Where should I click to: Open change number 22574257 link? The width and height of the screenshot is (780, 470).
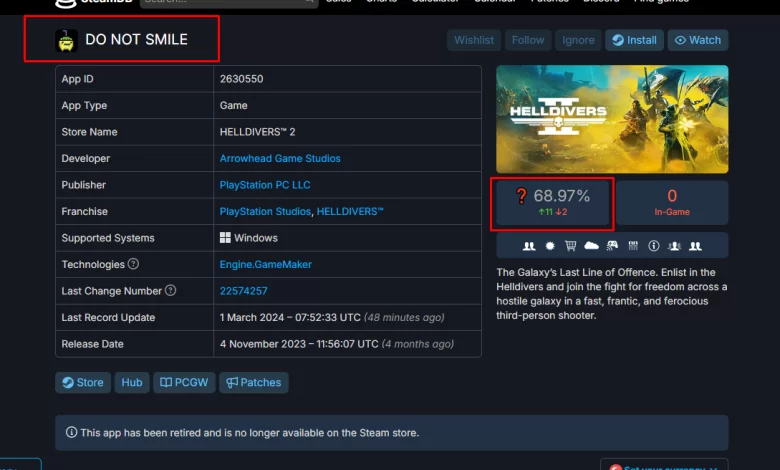244,291
